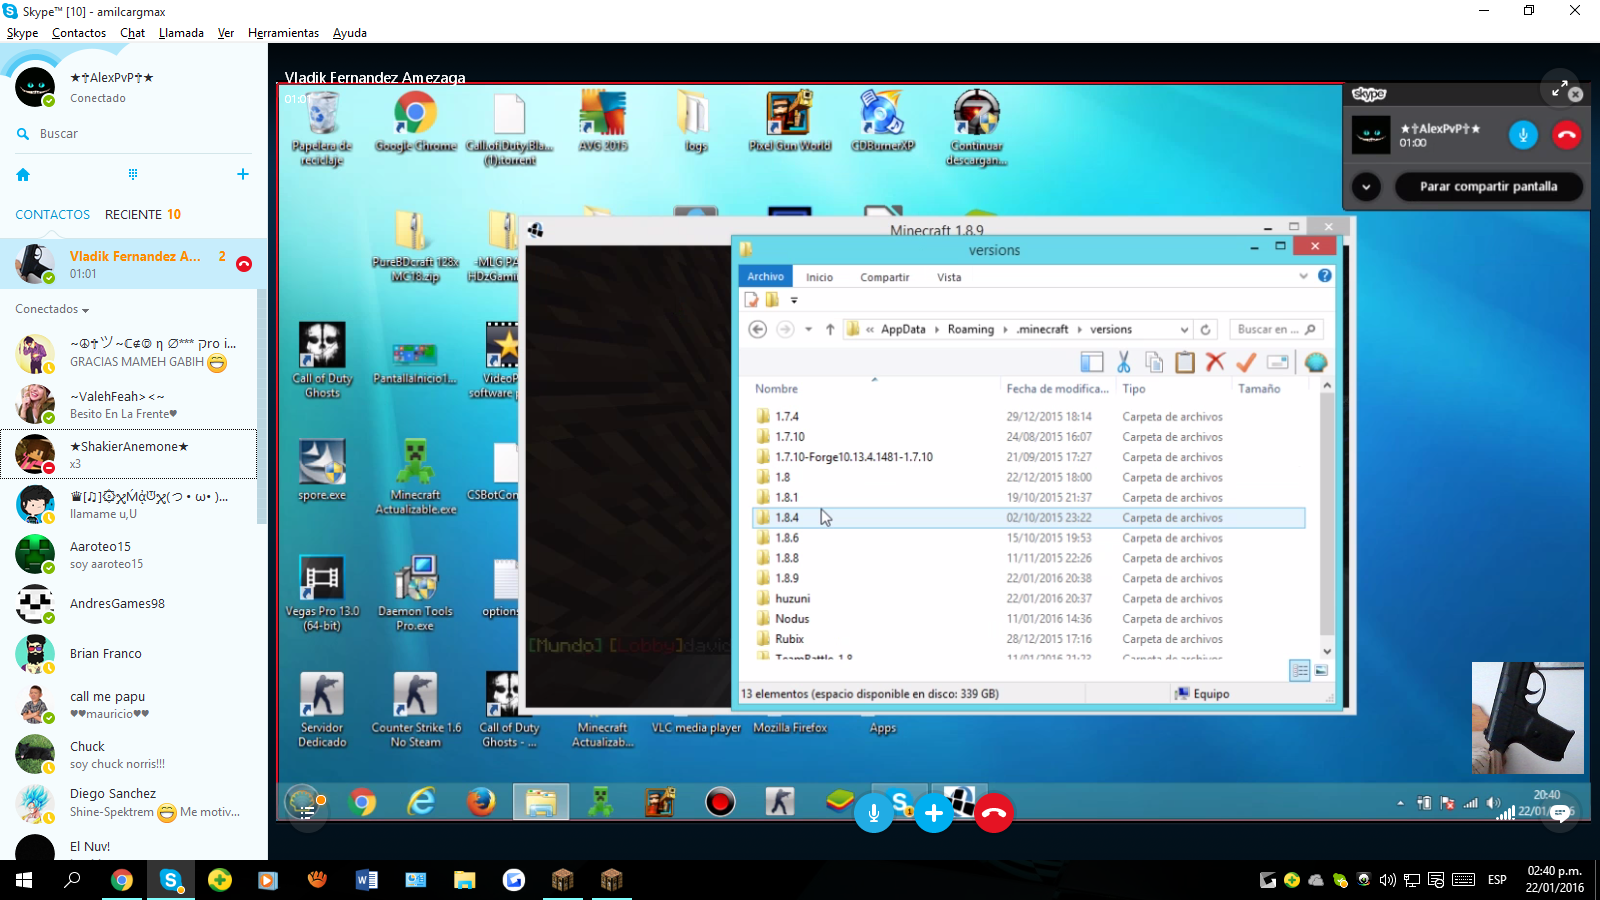The width and height of the screenshot is (1600, 900).
Task: Hang up in the mini Skype call window
Action: (1566, 135)
